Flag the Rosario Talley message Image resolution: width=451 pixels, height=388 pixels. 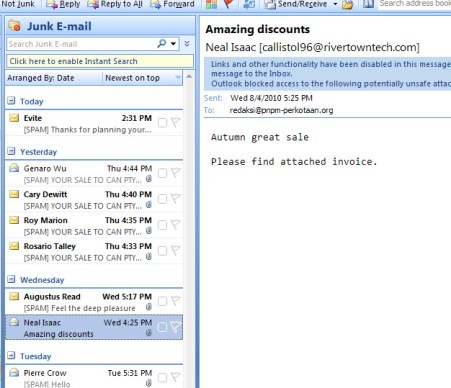tap(176, 251)
